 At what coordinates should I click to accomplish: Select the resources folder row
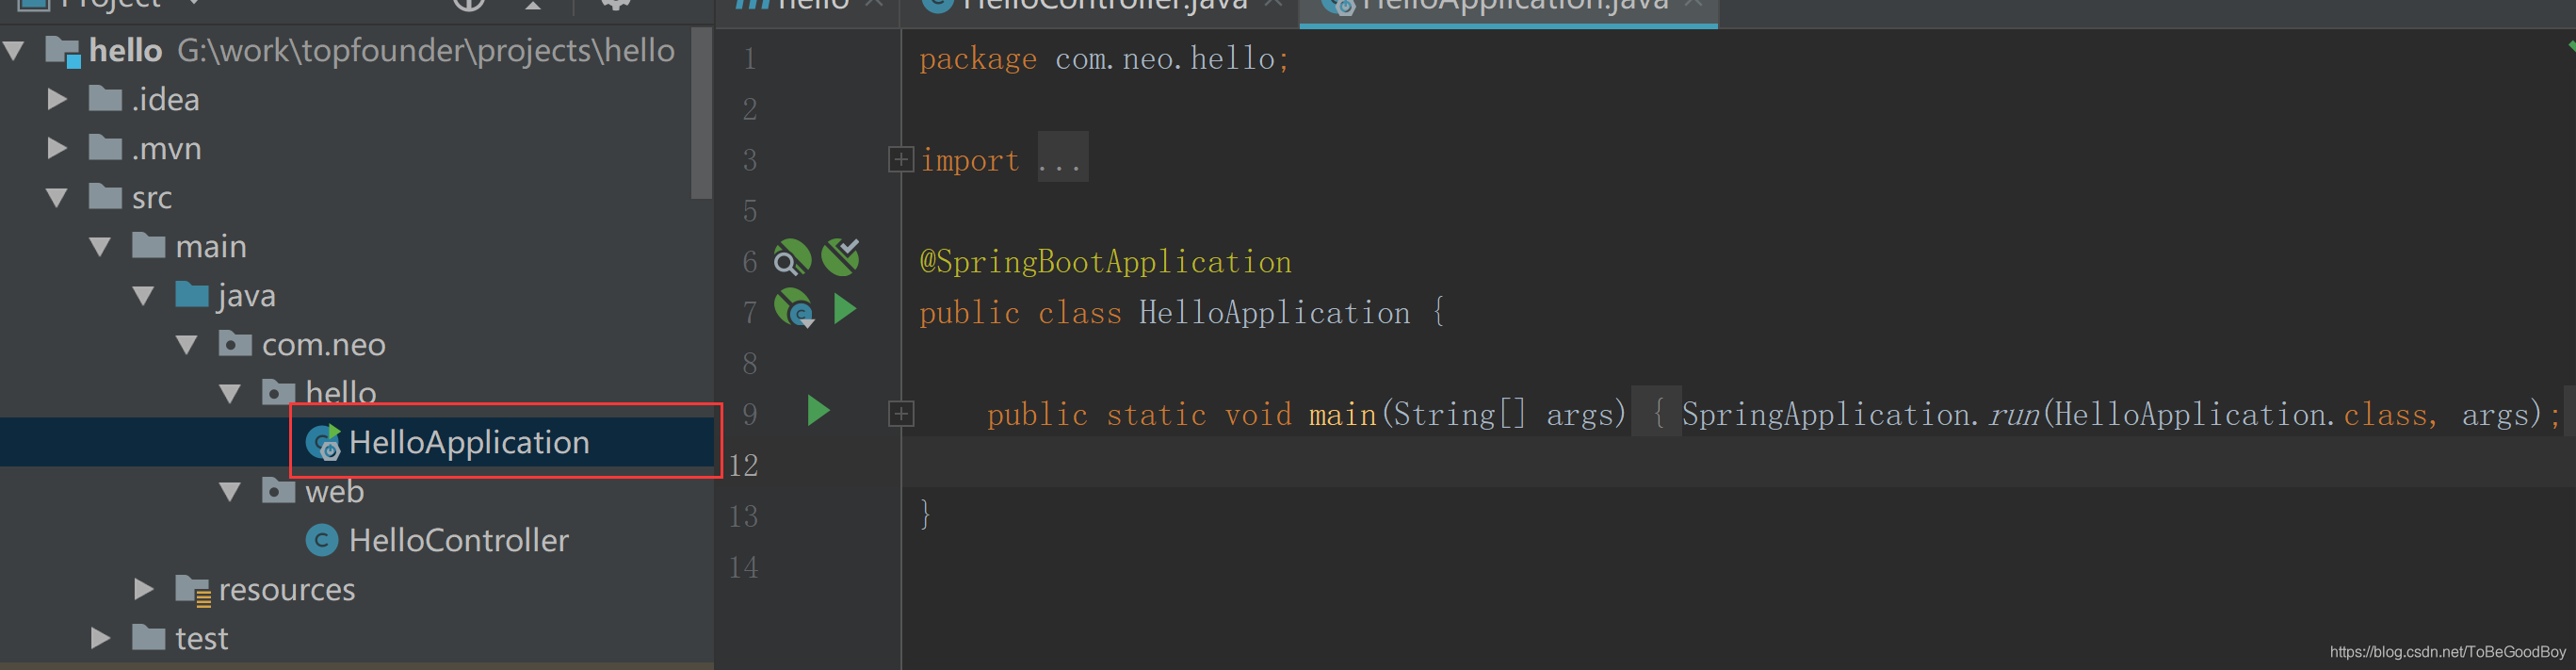pyautogui.click(x=357, y=590)
